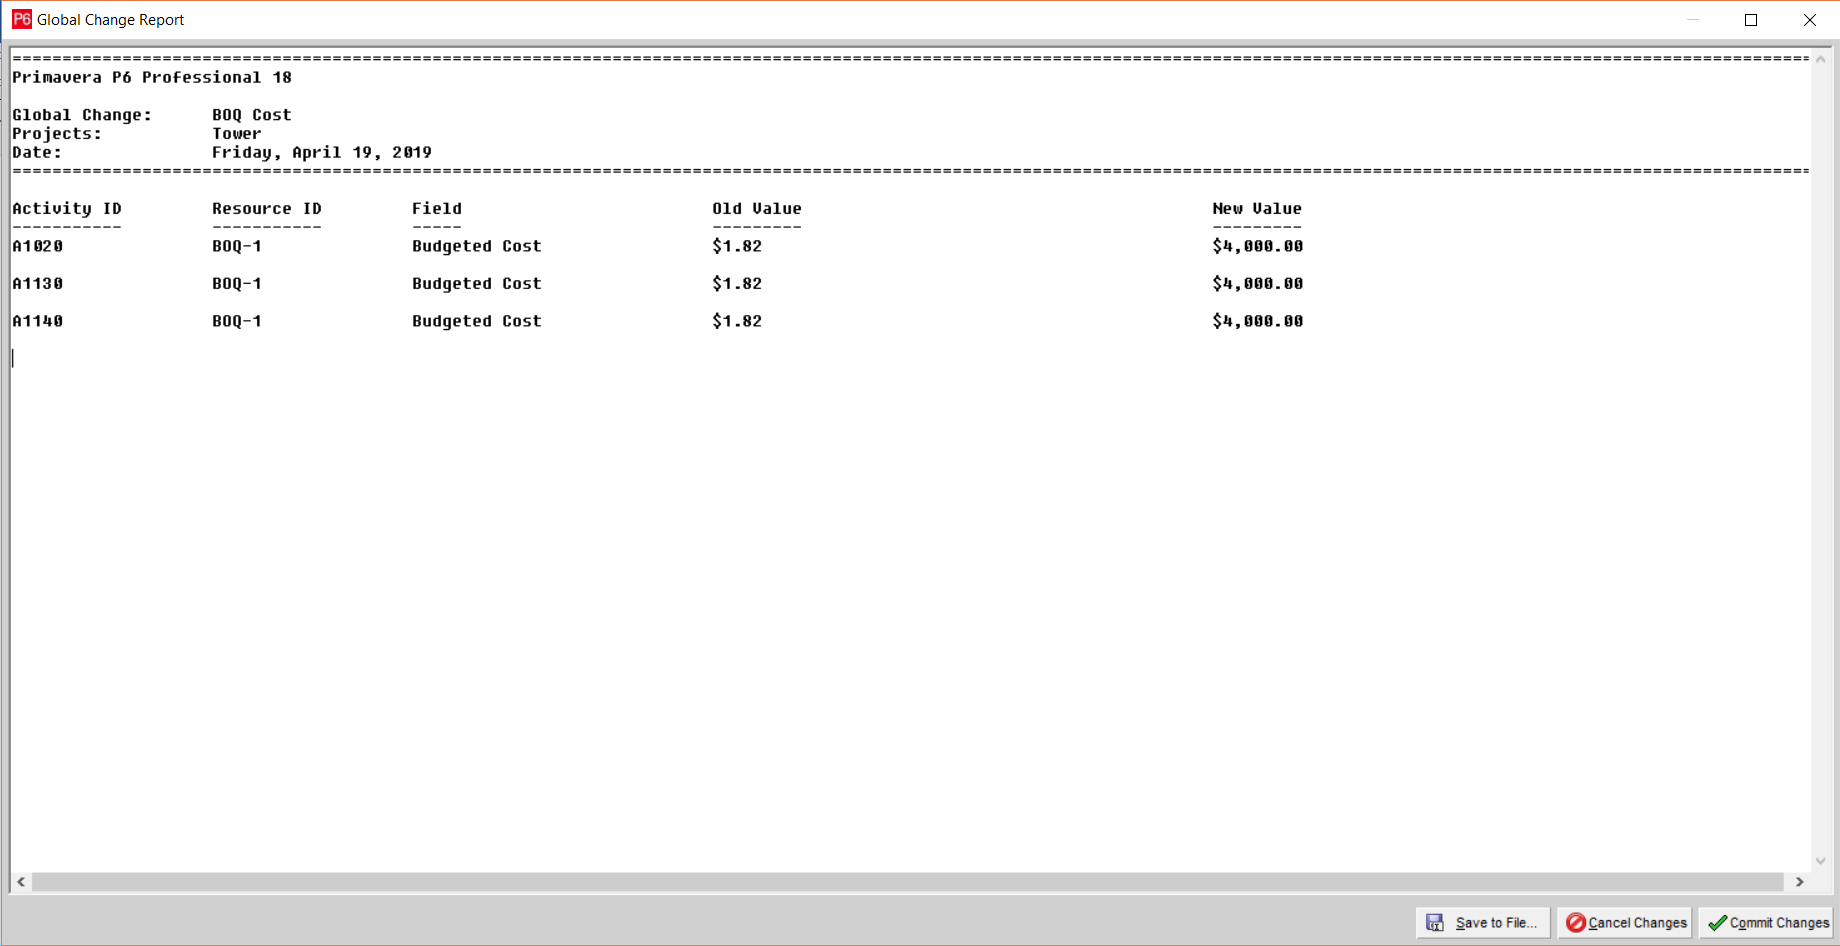Click the vertical scrollbar up arrow
Viewport: 1840px width, 946px height.
[x=1821, y=59]
